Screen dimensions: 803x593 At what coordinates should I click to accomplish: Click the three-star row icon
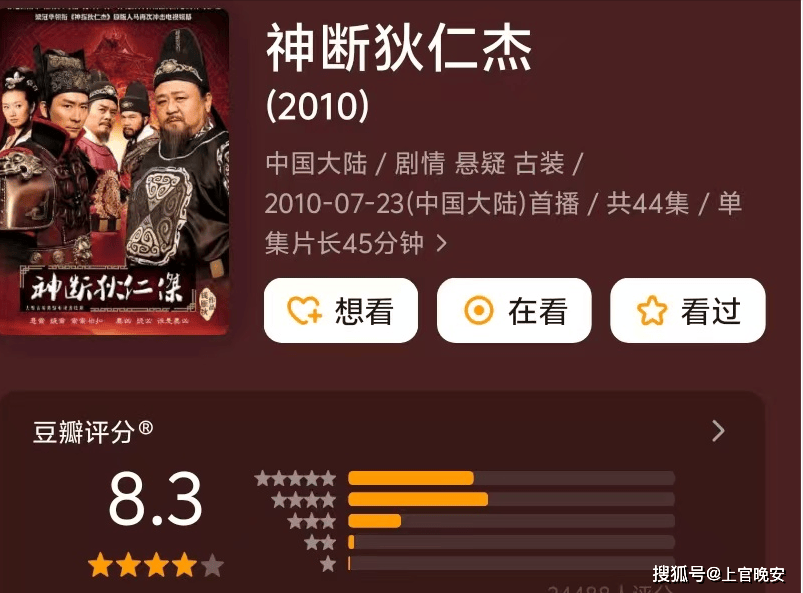[x=312, y=521]
